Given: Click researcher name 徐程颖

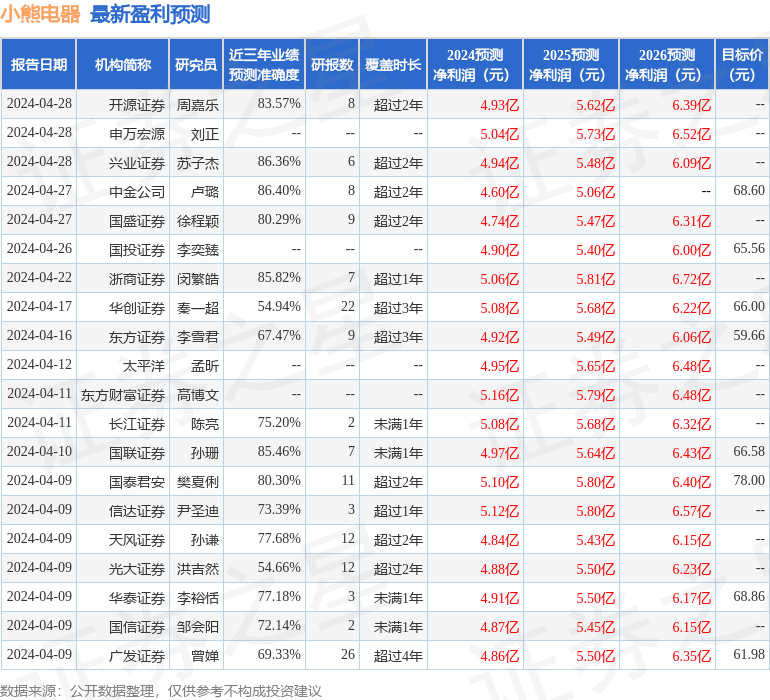Looking at the screenshot, I should pos(197,221).
